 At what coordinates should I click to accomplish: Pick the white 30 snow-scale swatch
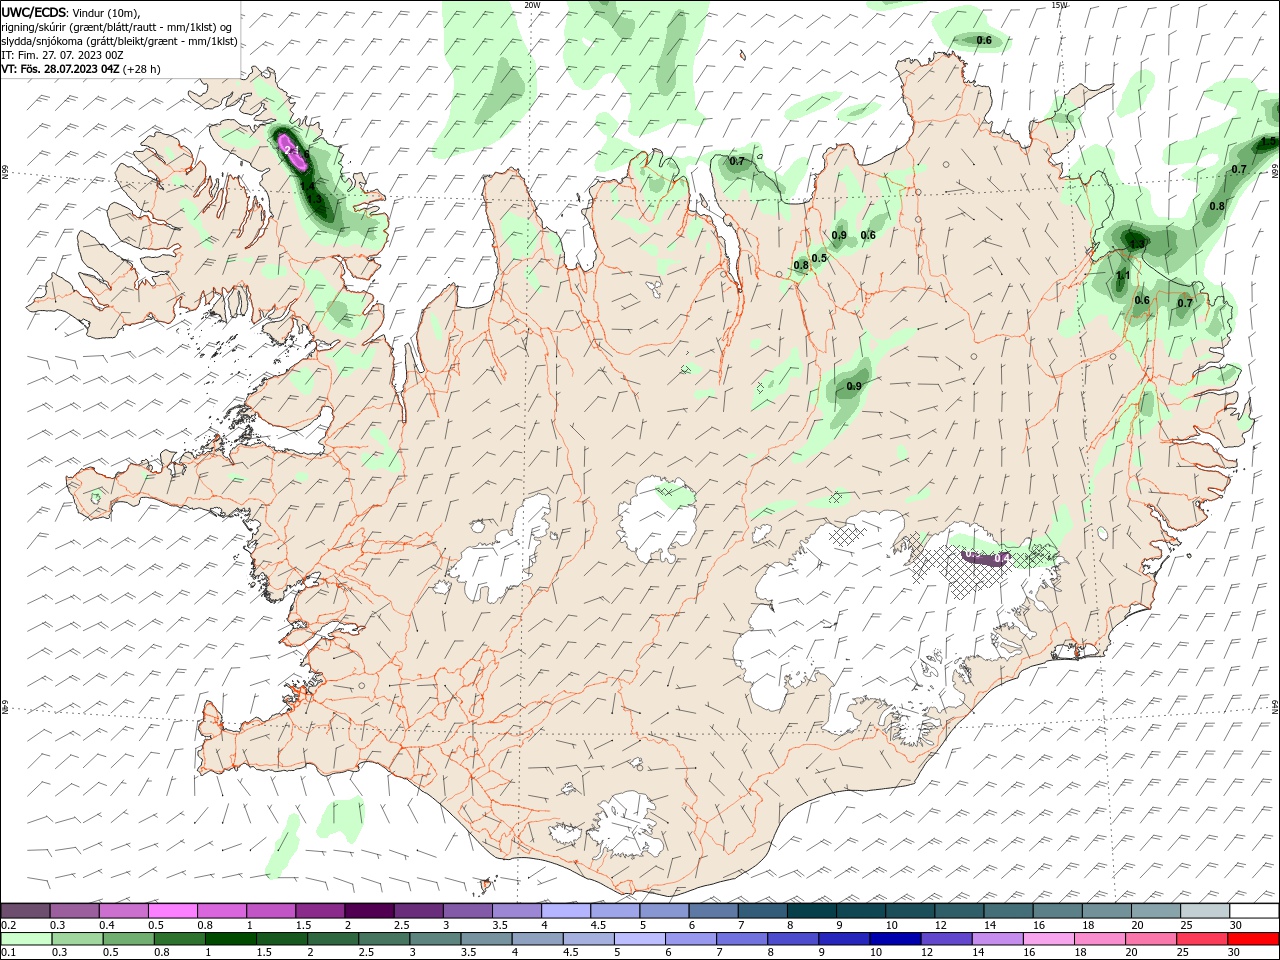coord(1255,911)
